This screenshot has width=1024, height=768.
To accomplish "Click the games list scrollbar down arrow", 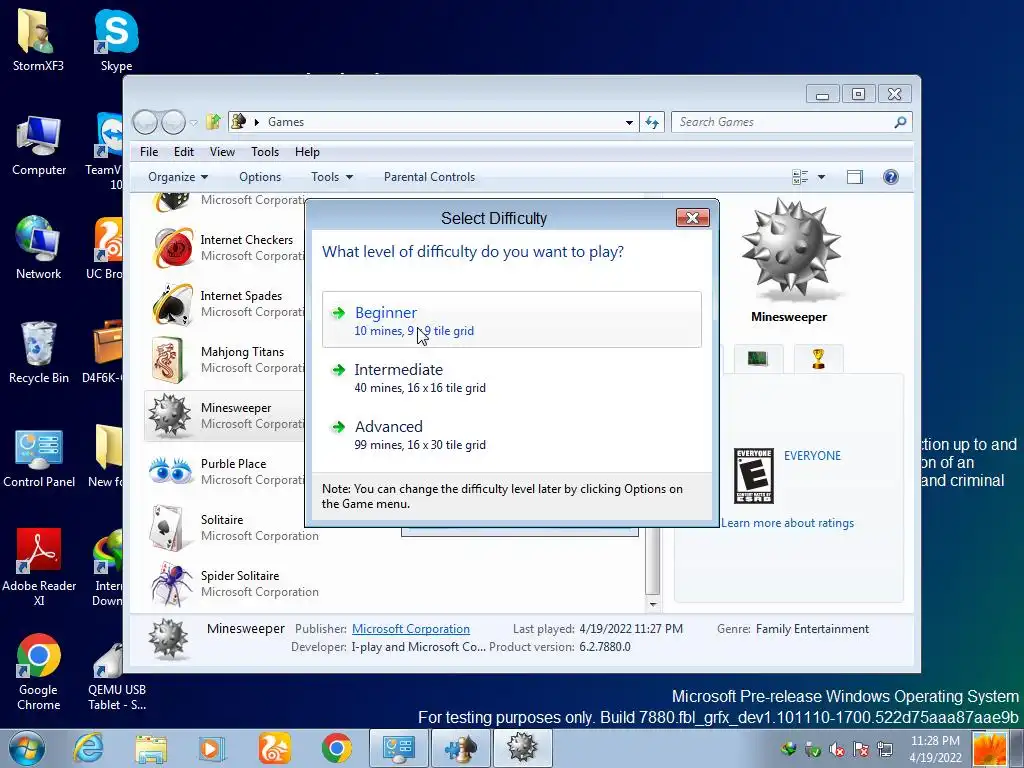I will click(653, 605).
